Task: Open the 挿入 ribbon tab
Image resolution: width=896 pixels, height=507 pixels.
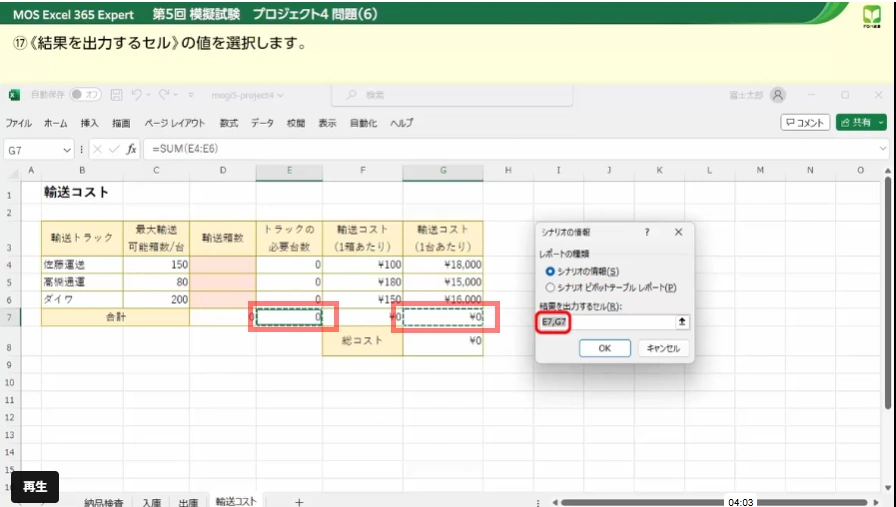Action: [x=89, y=123]
